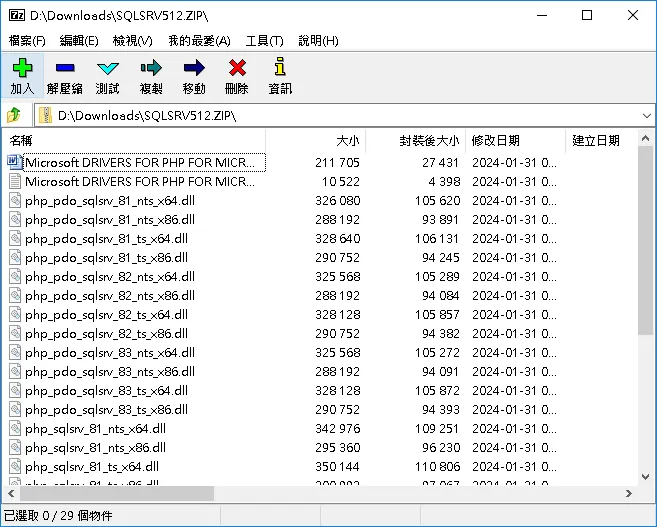The height and width of the screenshot is (527, 657).
Task: Click the vertical scrollbar thumb
Action: click(646, 240)
